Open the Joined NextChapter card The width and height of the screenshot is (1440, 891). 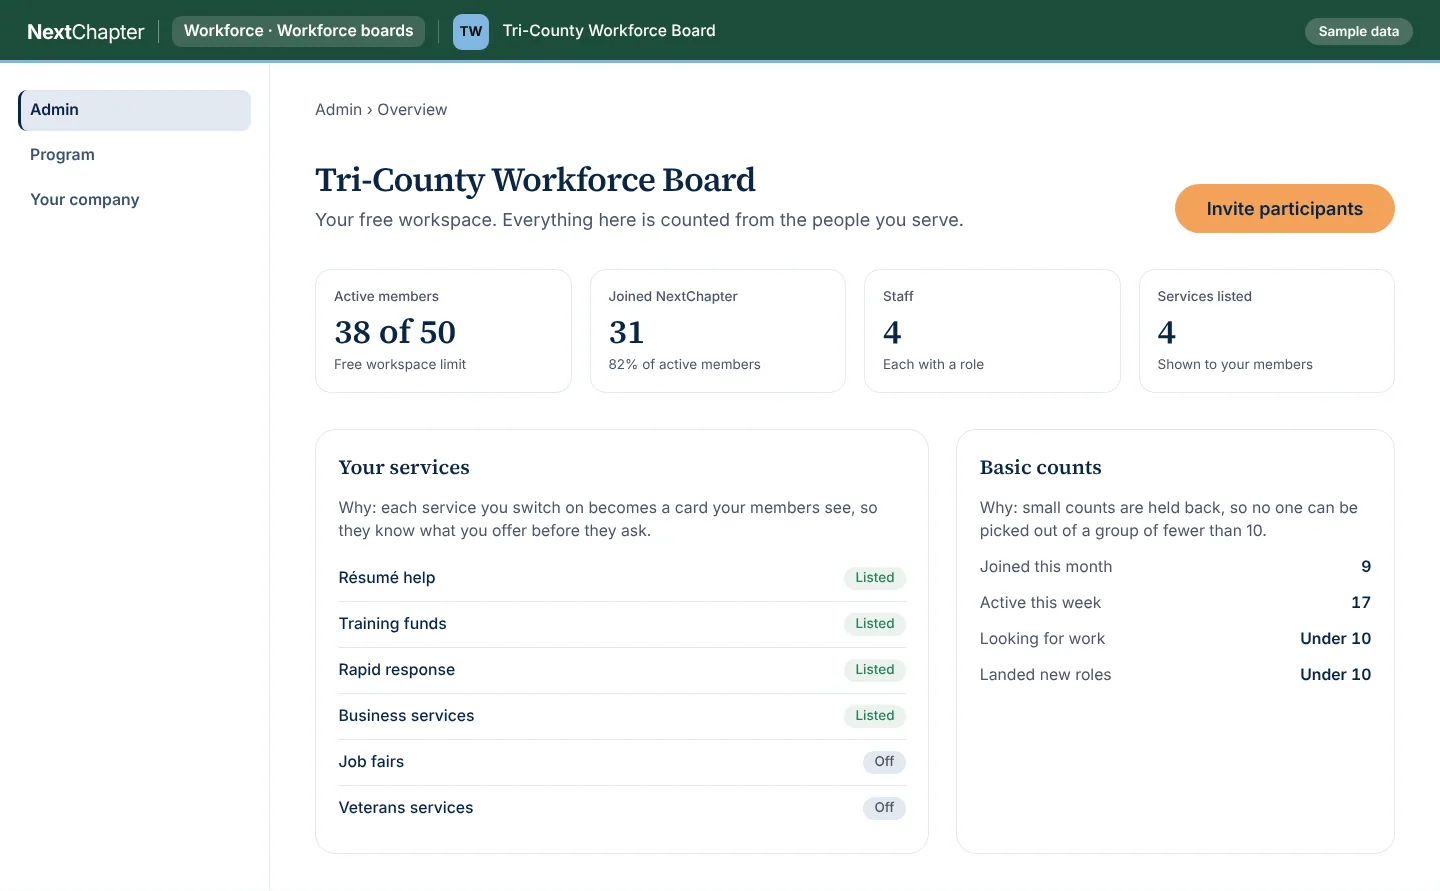718,331
